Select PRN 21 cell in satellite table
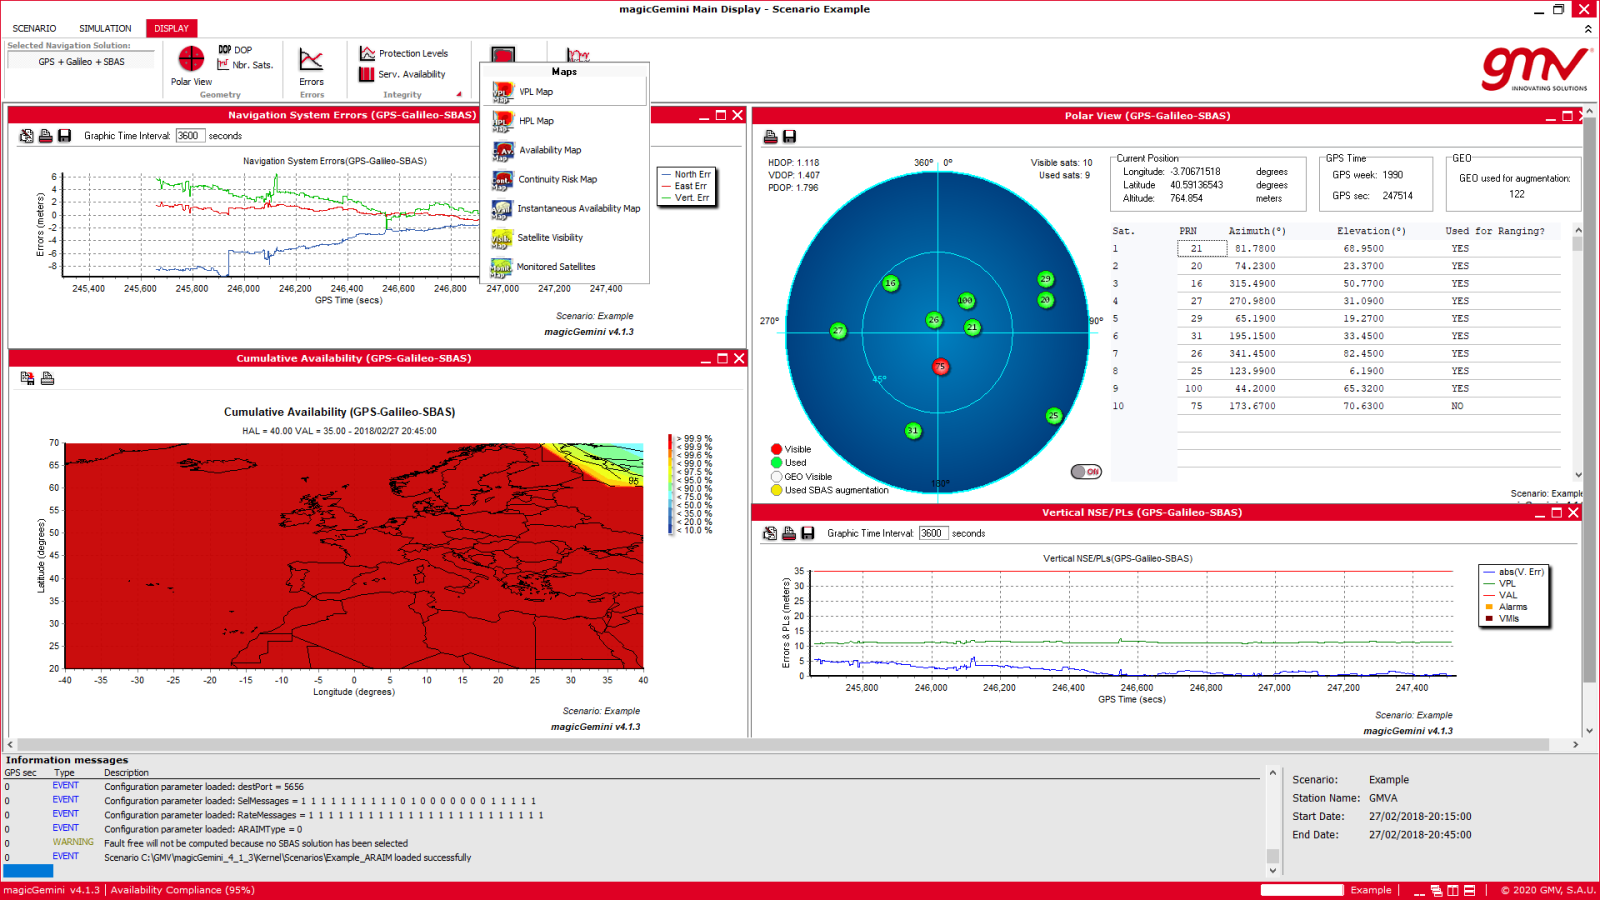The height and width of the screenshot is (900, 1600). pos(1203,249)
